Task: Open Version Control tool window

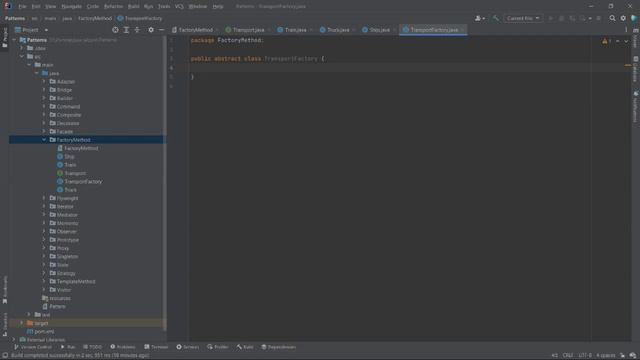Action: coord(33,347)
